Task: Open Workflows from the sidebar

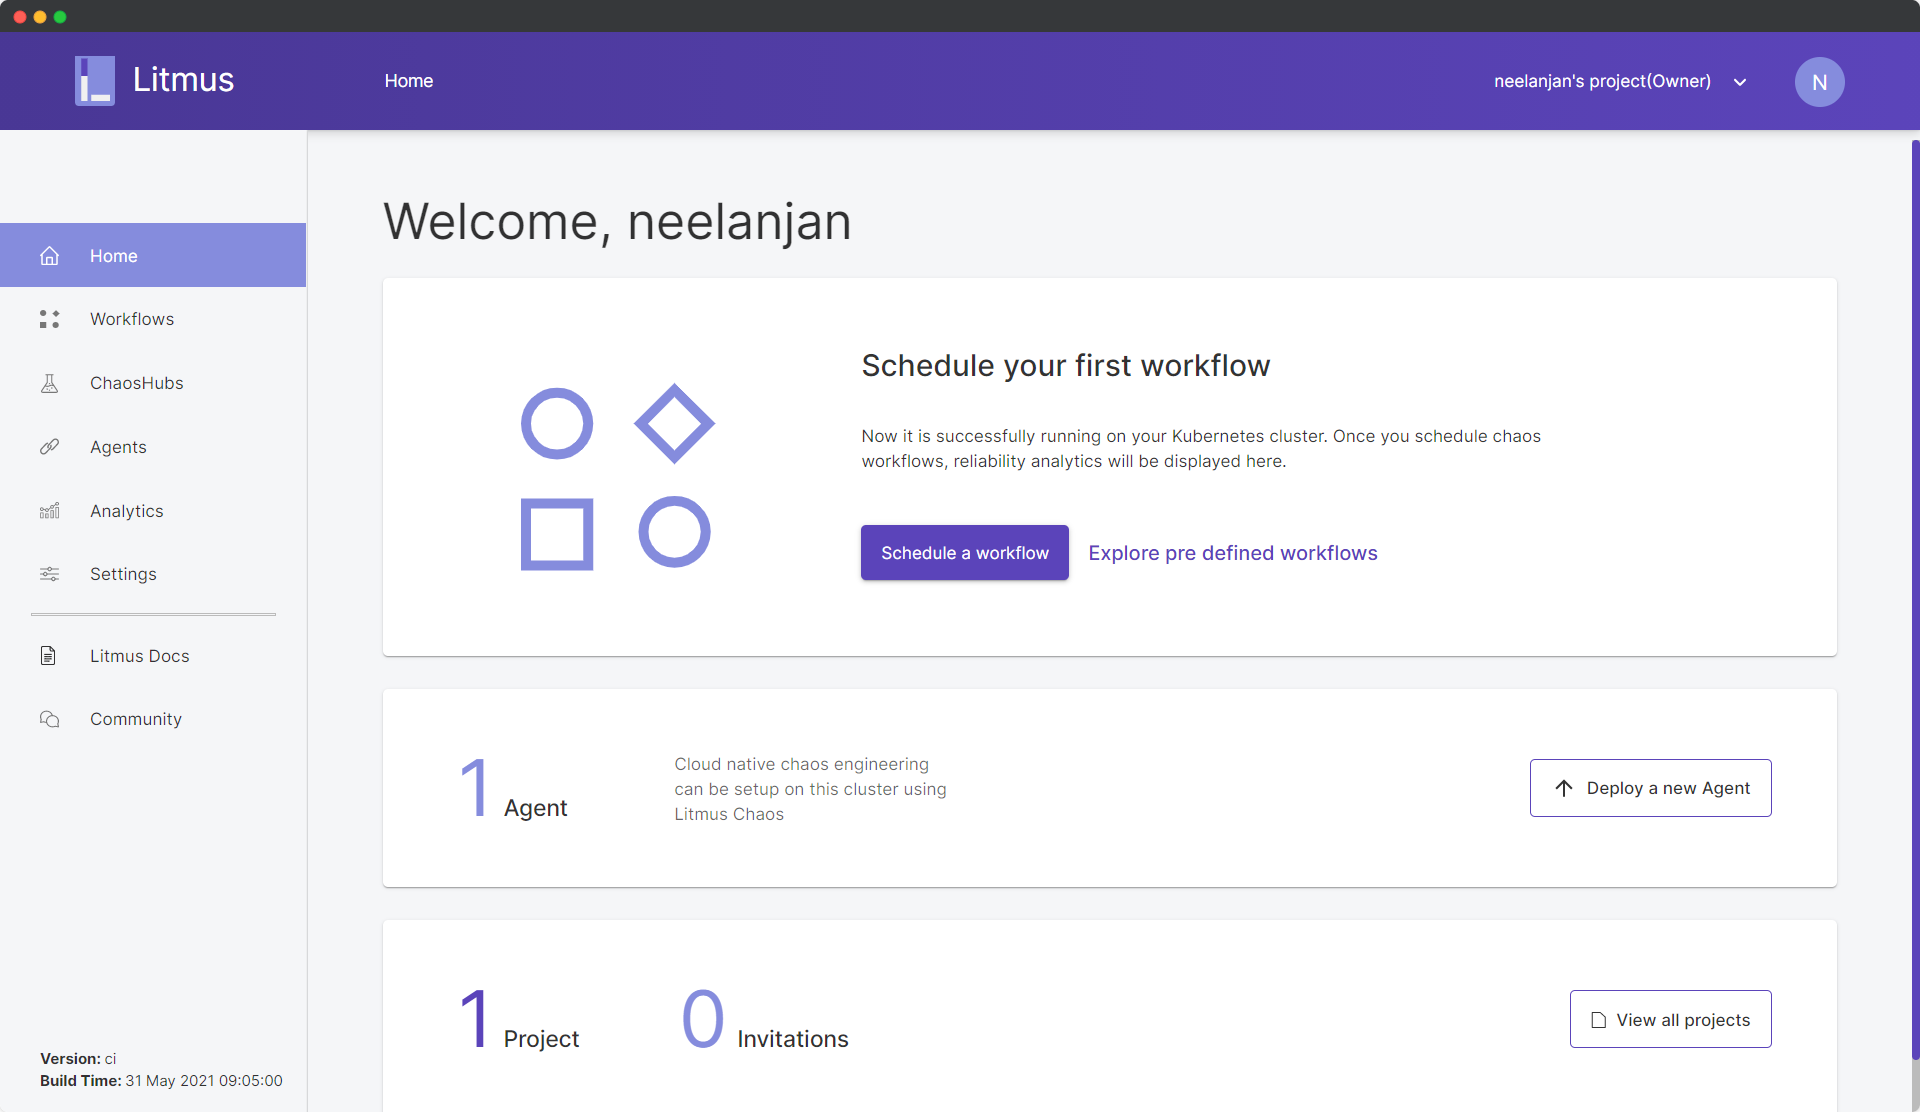Action: 153,319
